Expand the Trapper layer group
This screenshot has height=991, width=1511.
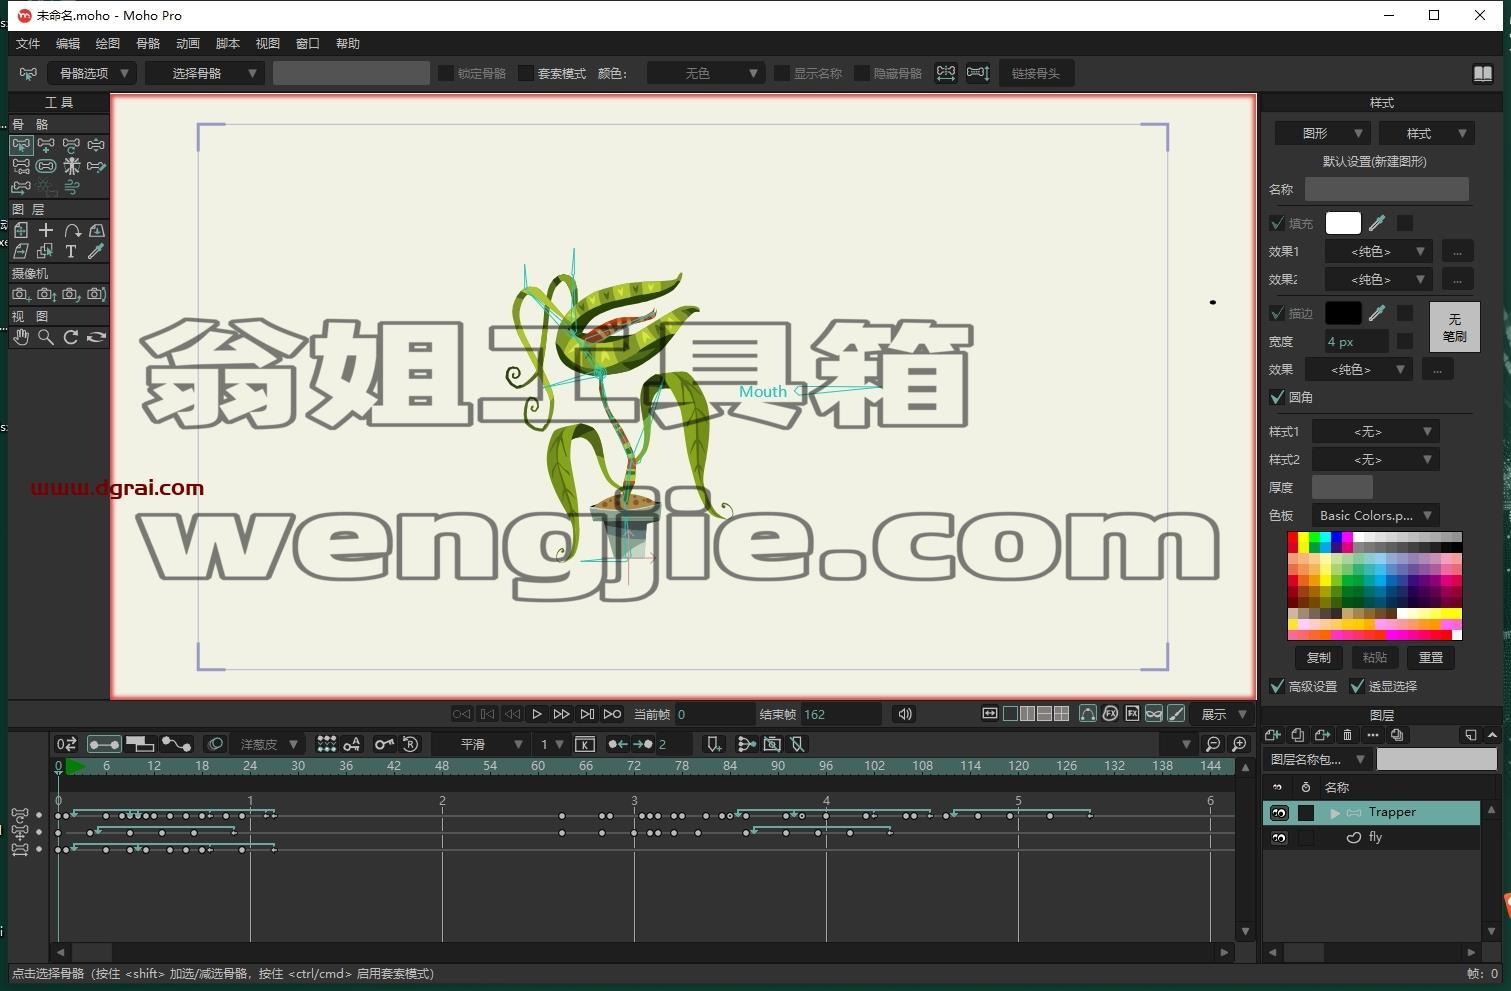tap(1335, 813)
